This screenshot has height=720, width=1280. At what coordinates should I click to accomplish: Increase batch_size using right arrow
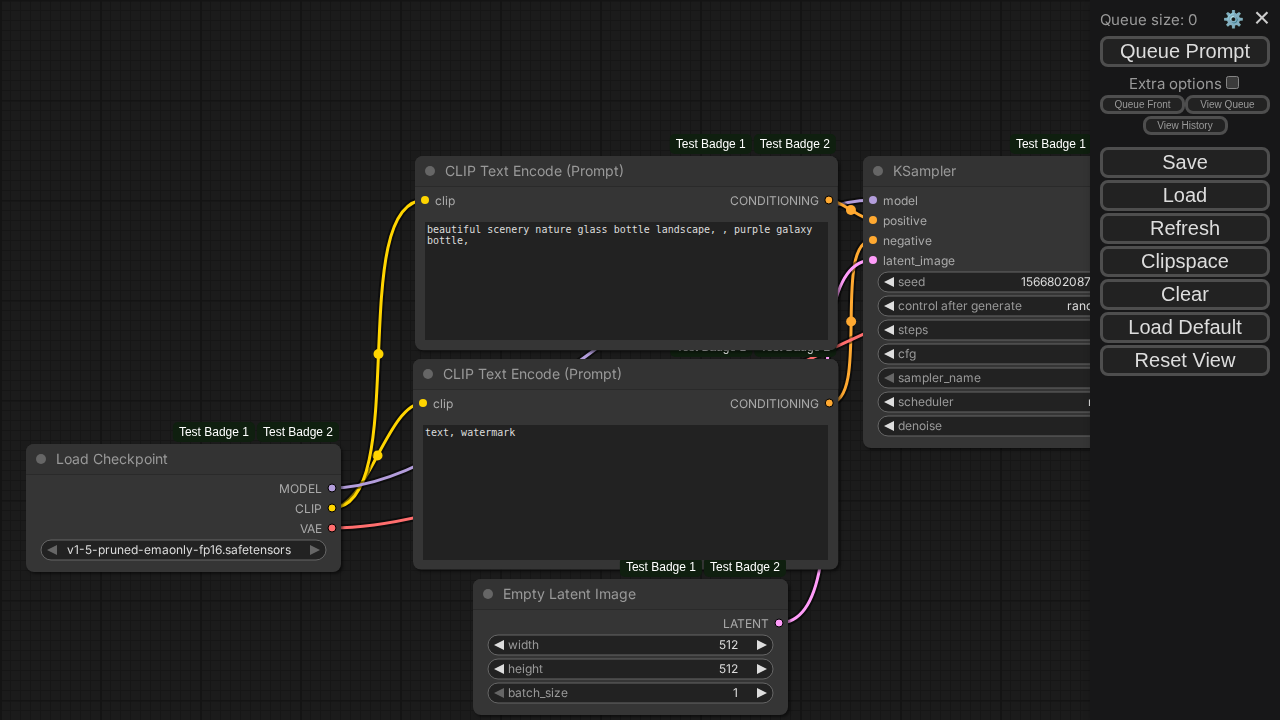pyautogui.click(x=761, y=693)
